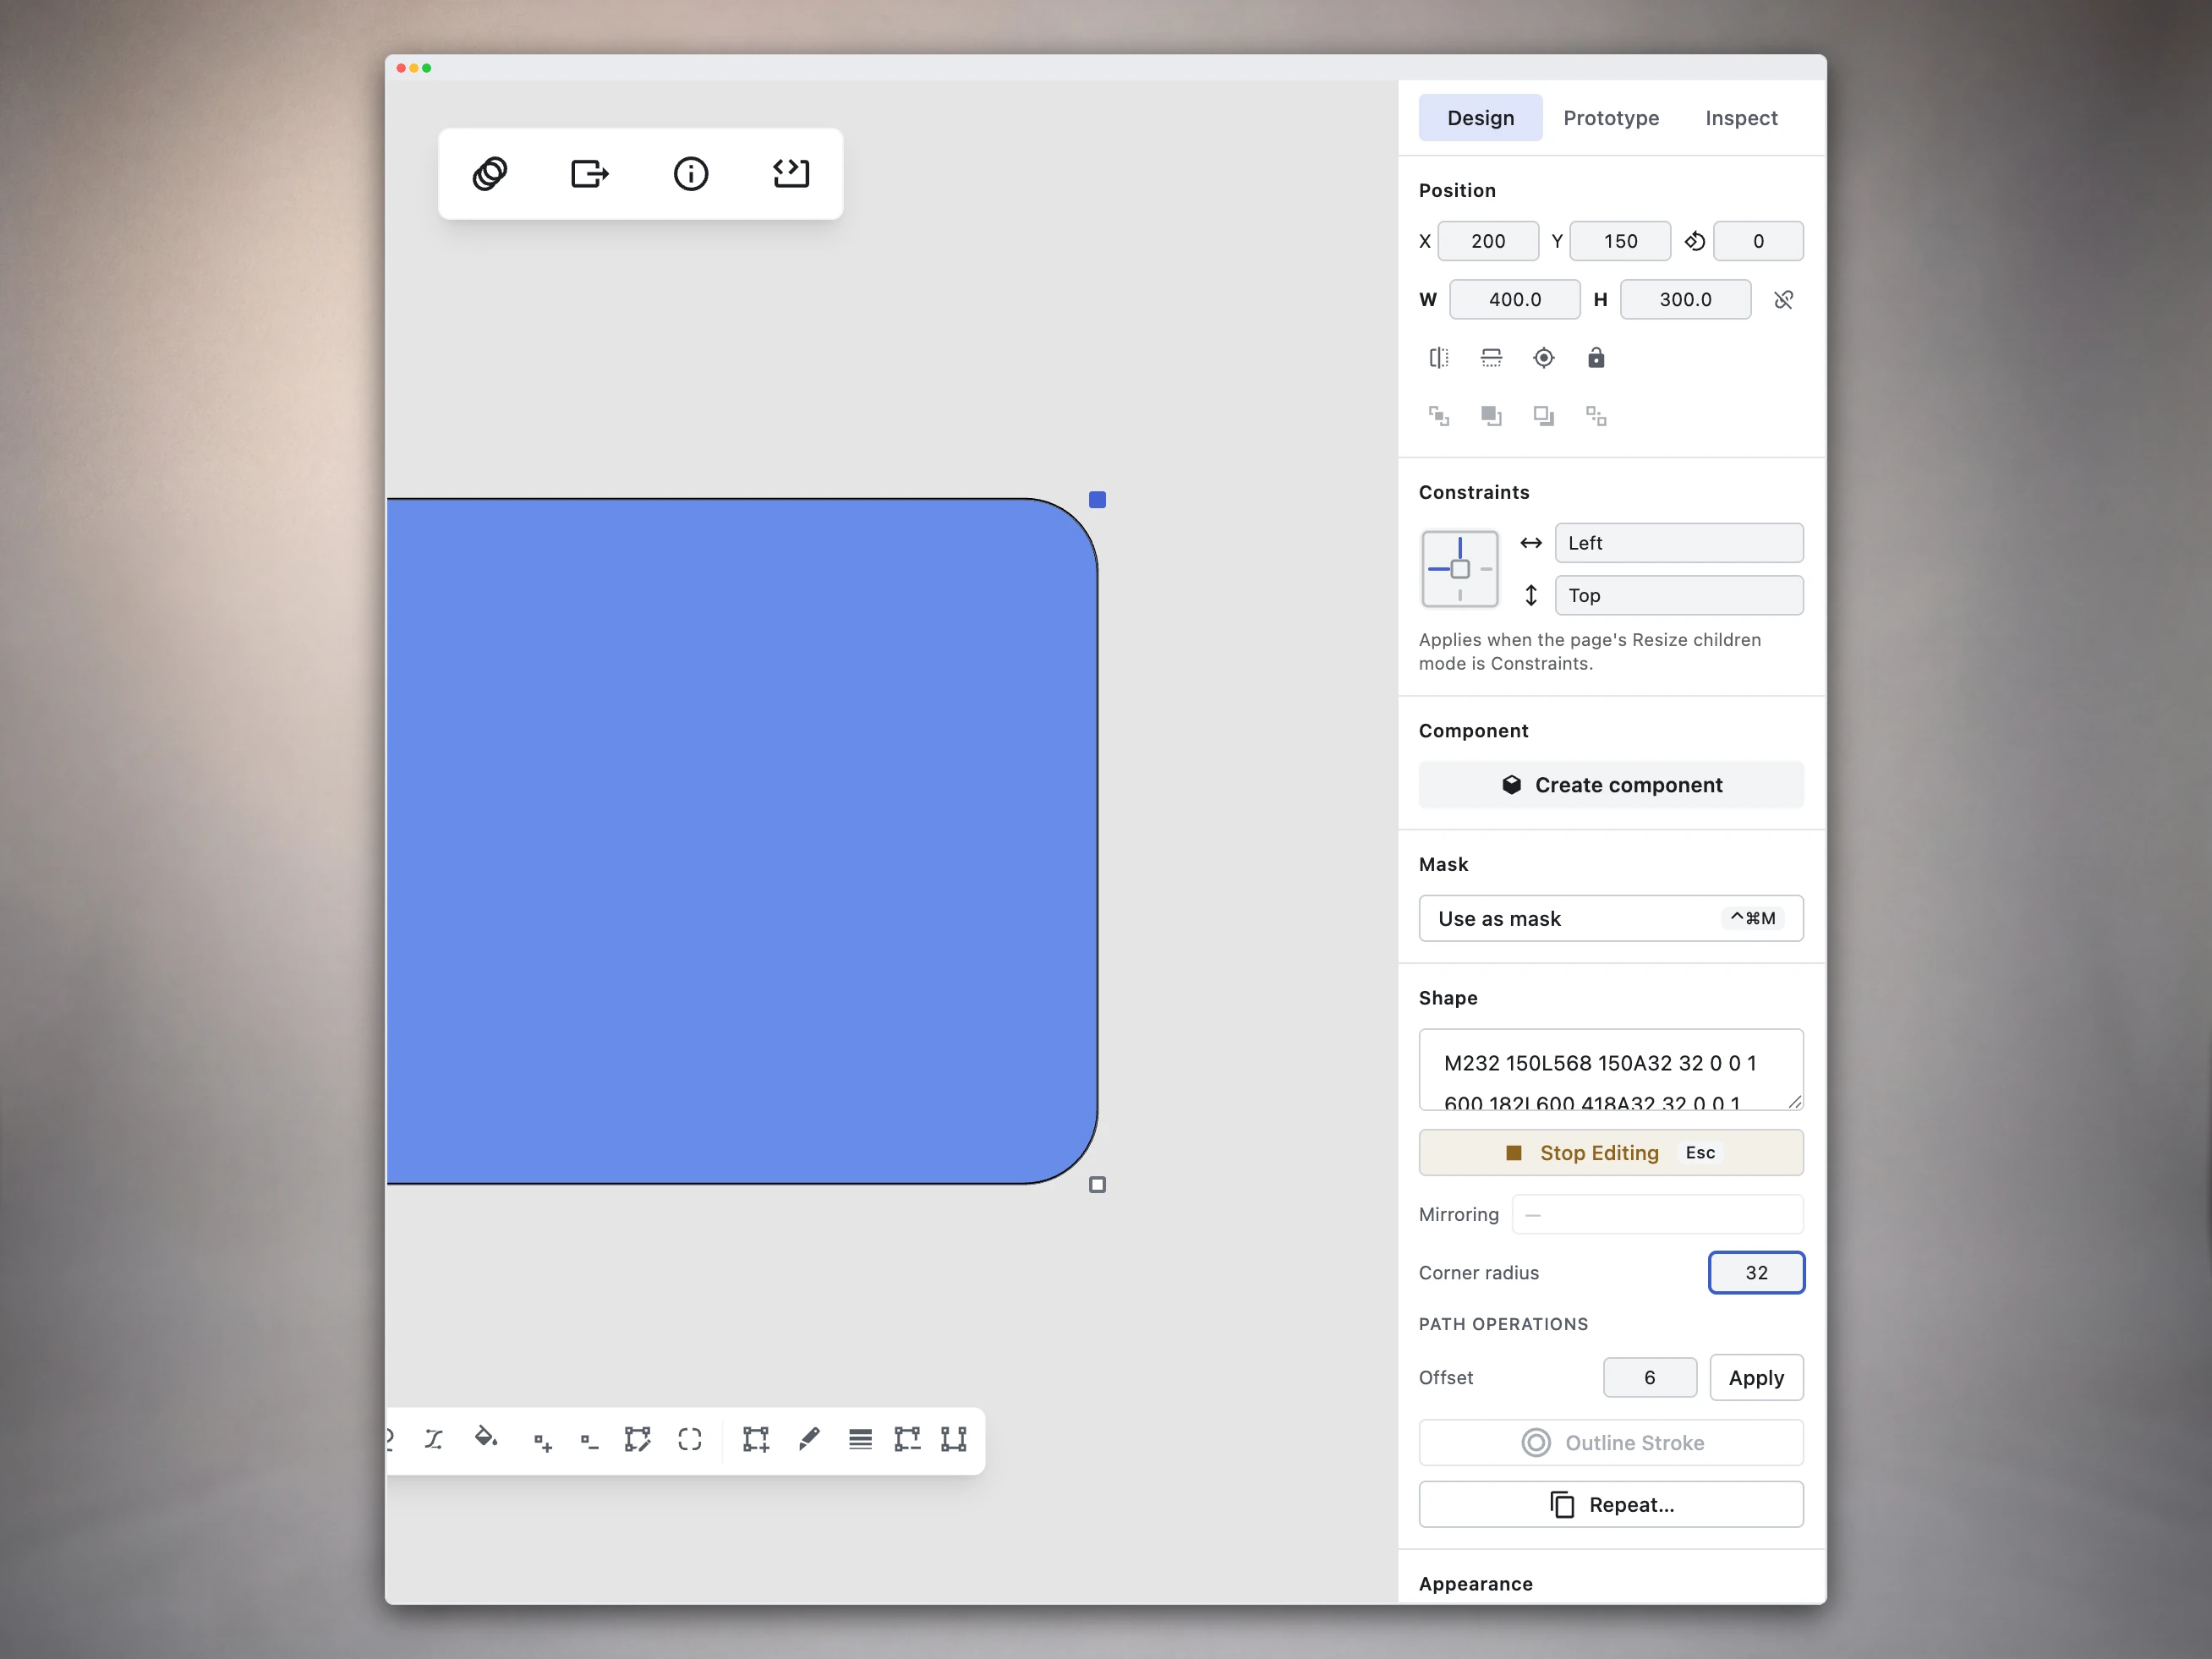Click the add path nodes icon
The width and height of the screenshot is (2212, 1659).
[756, 1439]
